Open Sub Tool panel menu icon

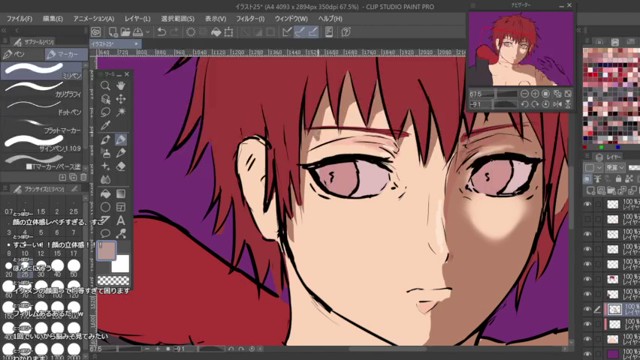(x=5, y=41)
